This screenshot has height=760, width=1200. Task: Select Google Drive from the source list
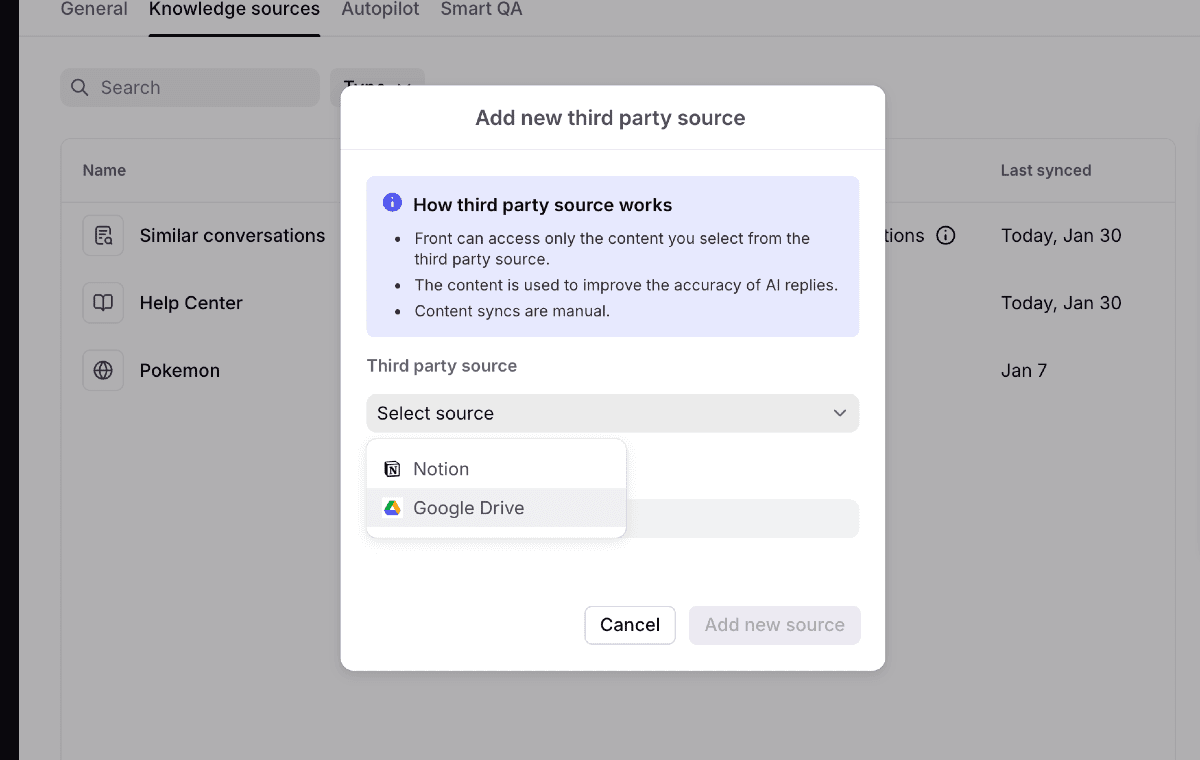coord(468,507)
